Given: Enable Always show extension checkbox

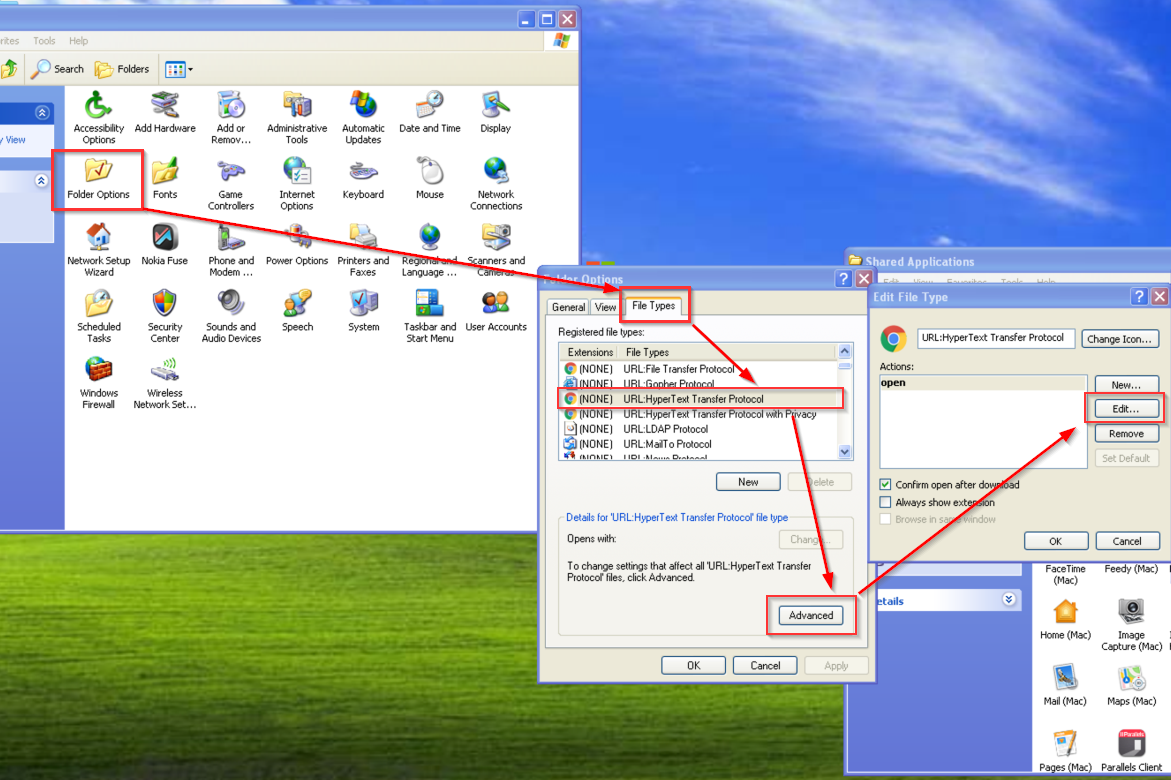Looking at the screenshot, I should point(885,503).
